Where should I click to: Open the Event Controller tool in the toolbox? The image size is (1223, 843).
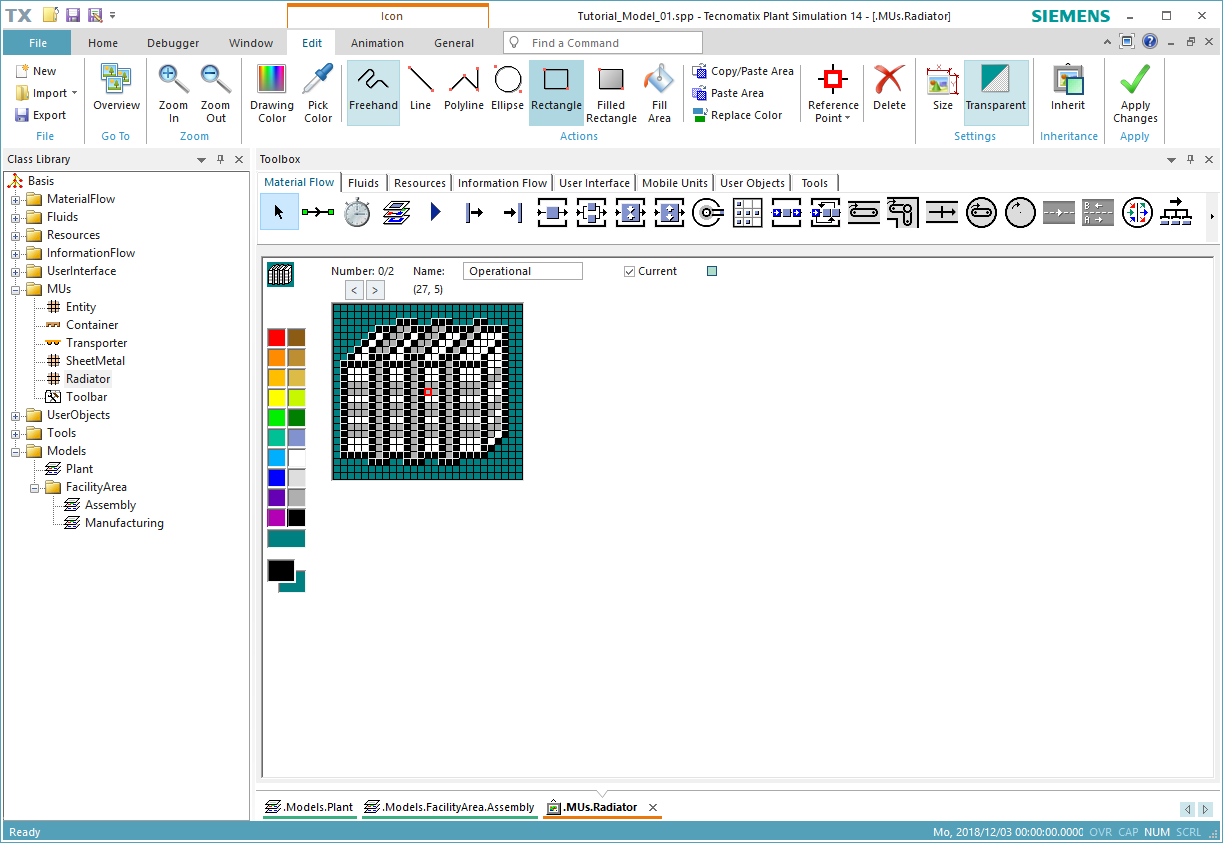coord(356,211)
